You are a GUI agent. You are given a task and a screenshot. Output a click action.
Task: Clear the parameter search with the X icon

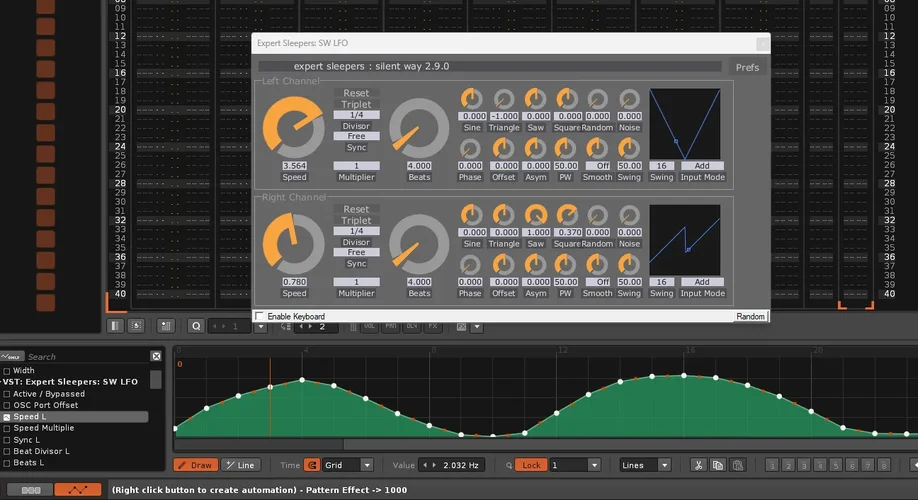(156, 356)
